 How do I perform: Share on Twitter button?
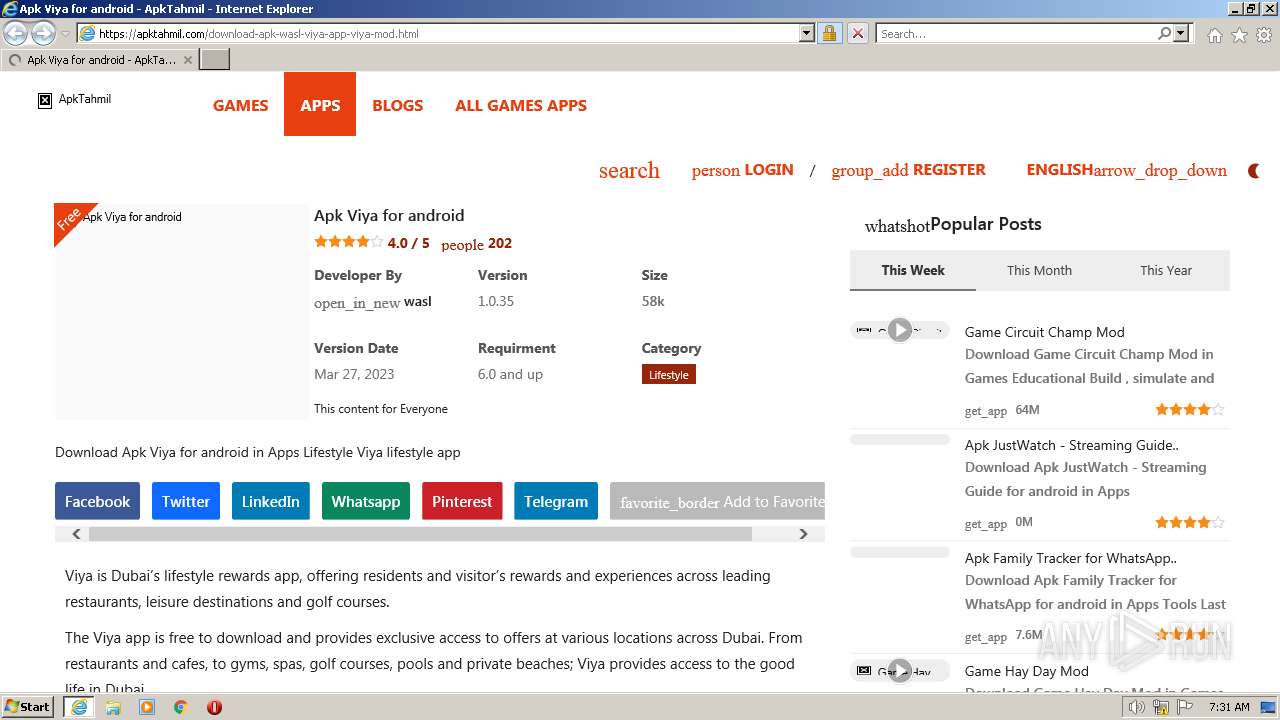(186, 501)
